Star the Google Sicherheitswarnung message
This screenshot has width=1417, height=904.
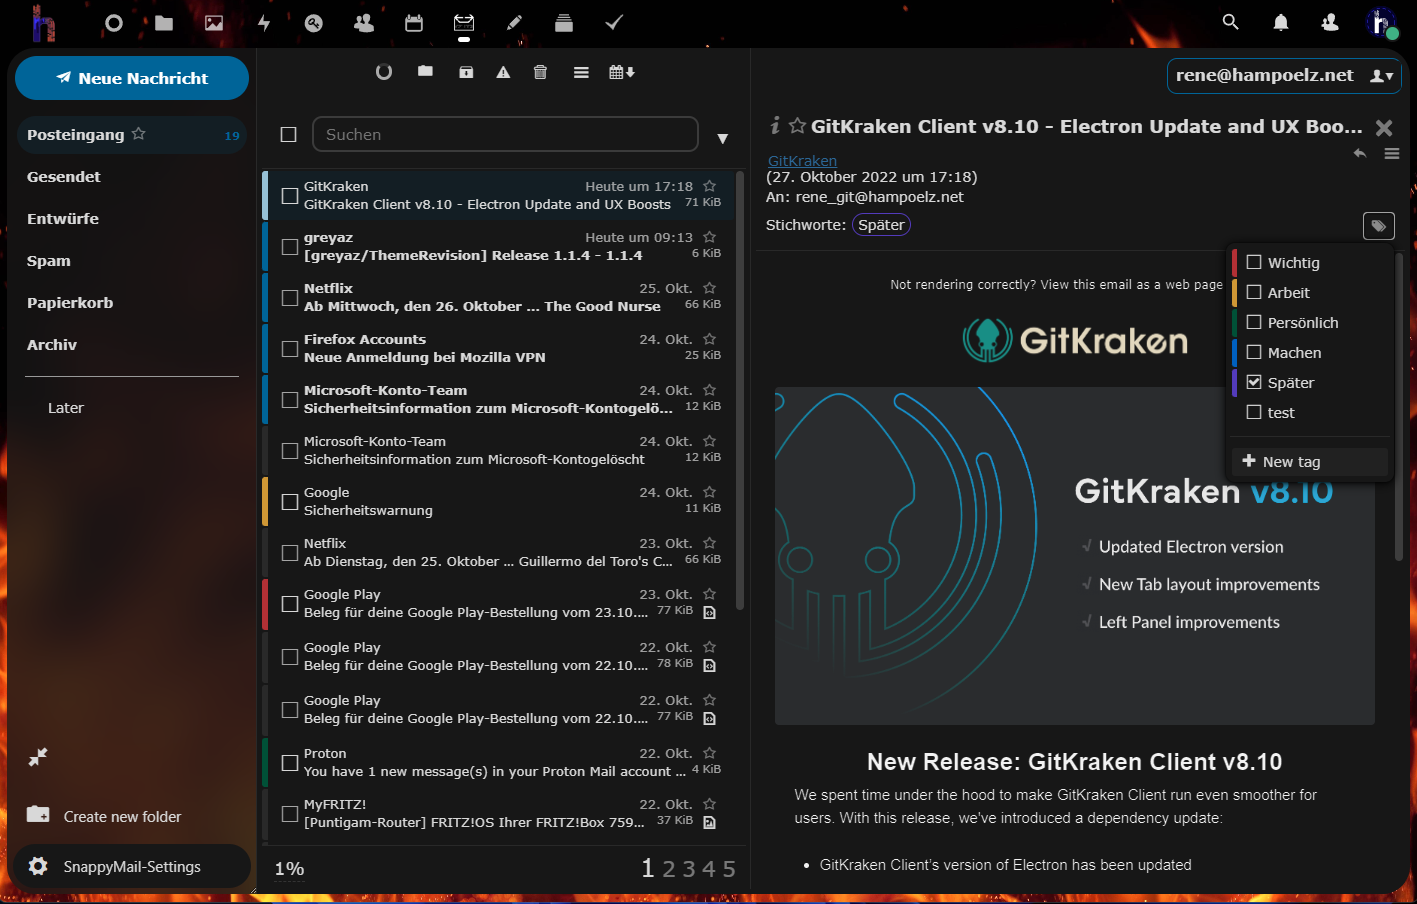point(709,492)
